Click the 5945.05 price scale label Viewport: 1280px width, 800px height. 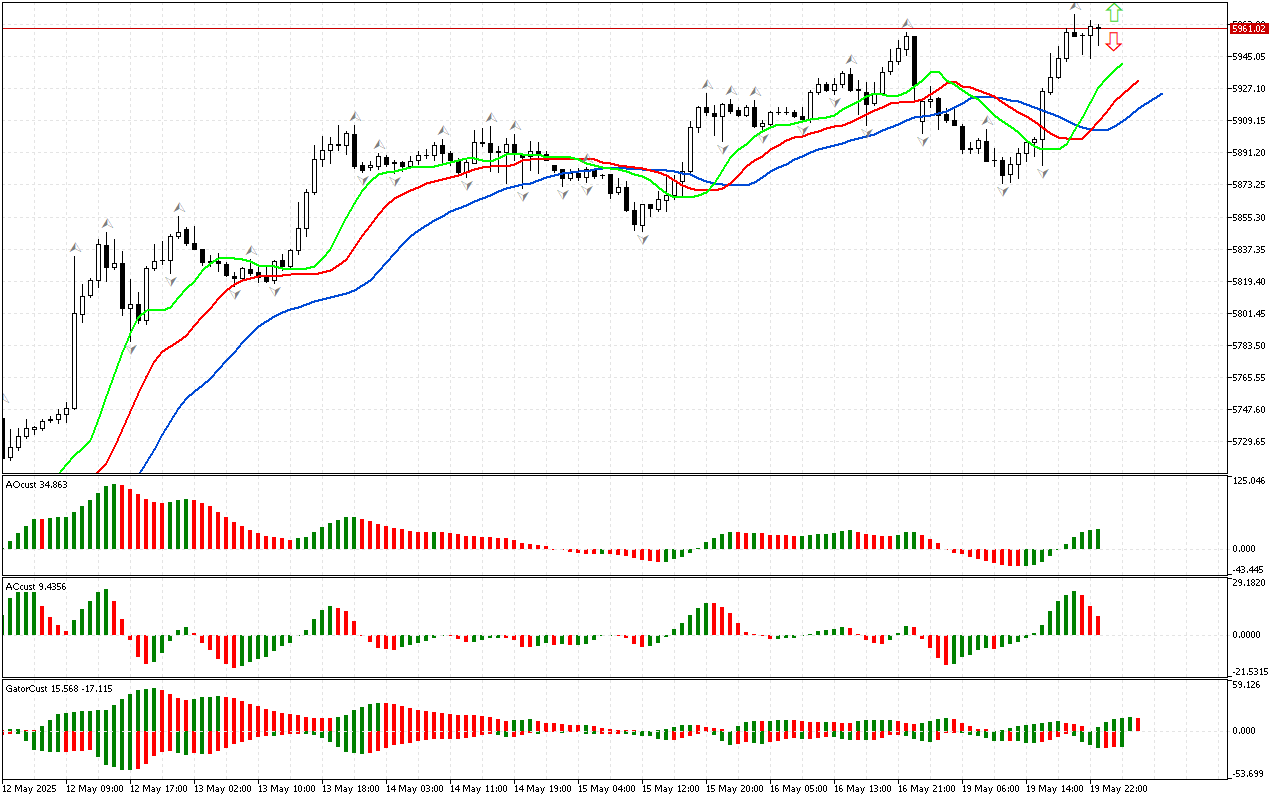click(x=1251, y=56)
